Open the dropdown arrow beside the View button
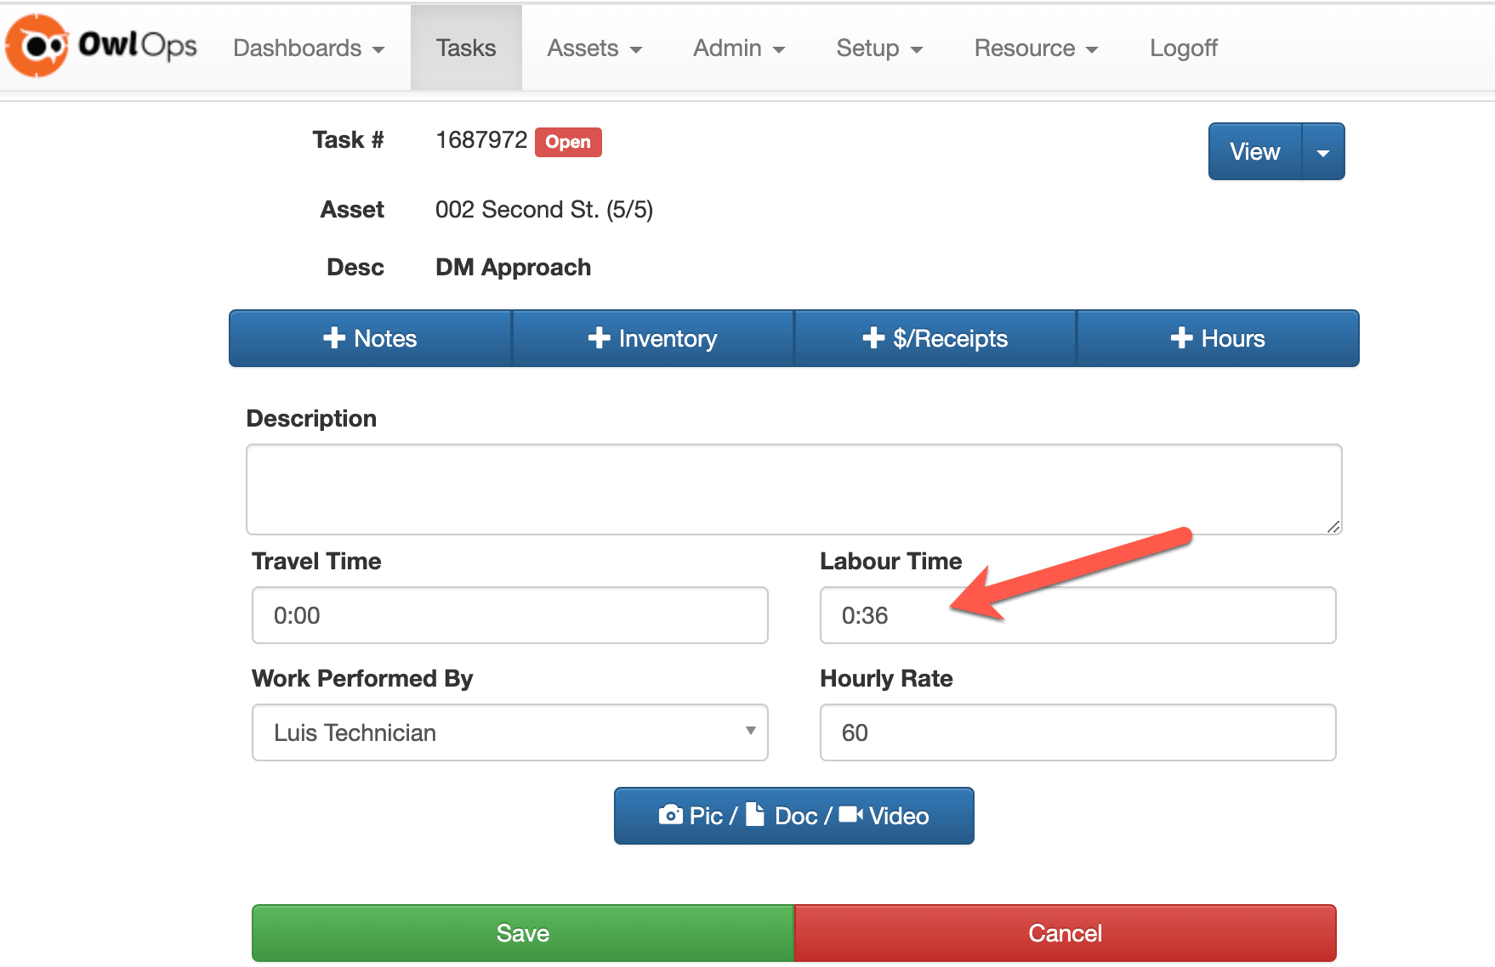Image resolution: width=1495 pixels, height=967 pixels. point(1323,151)
